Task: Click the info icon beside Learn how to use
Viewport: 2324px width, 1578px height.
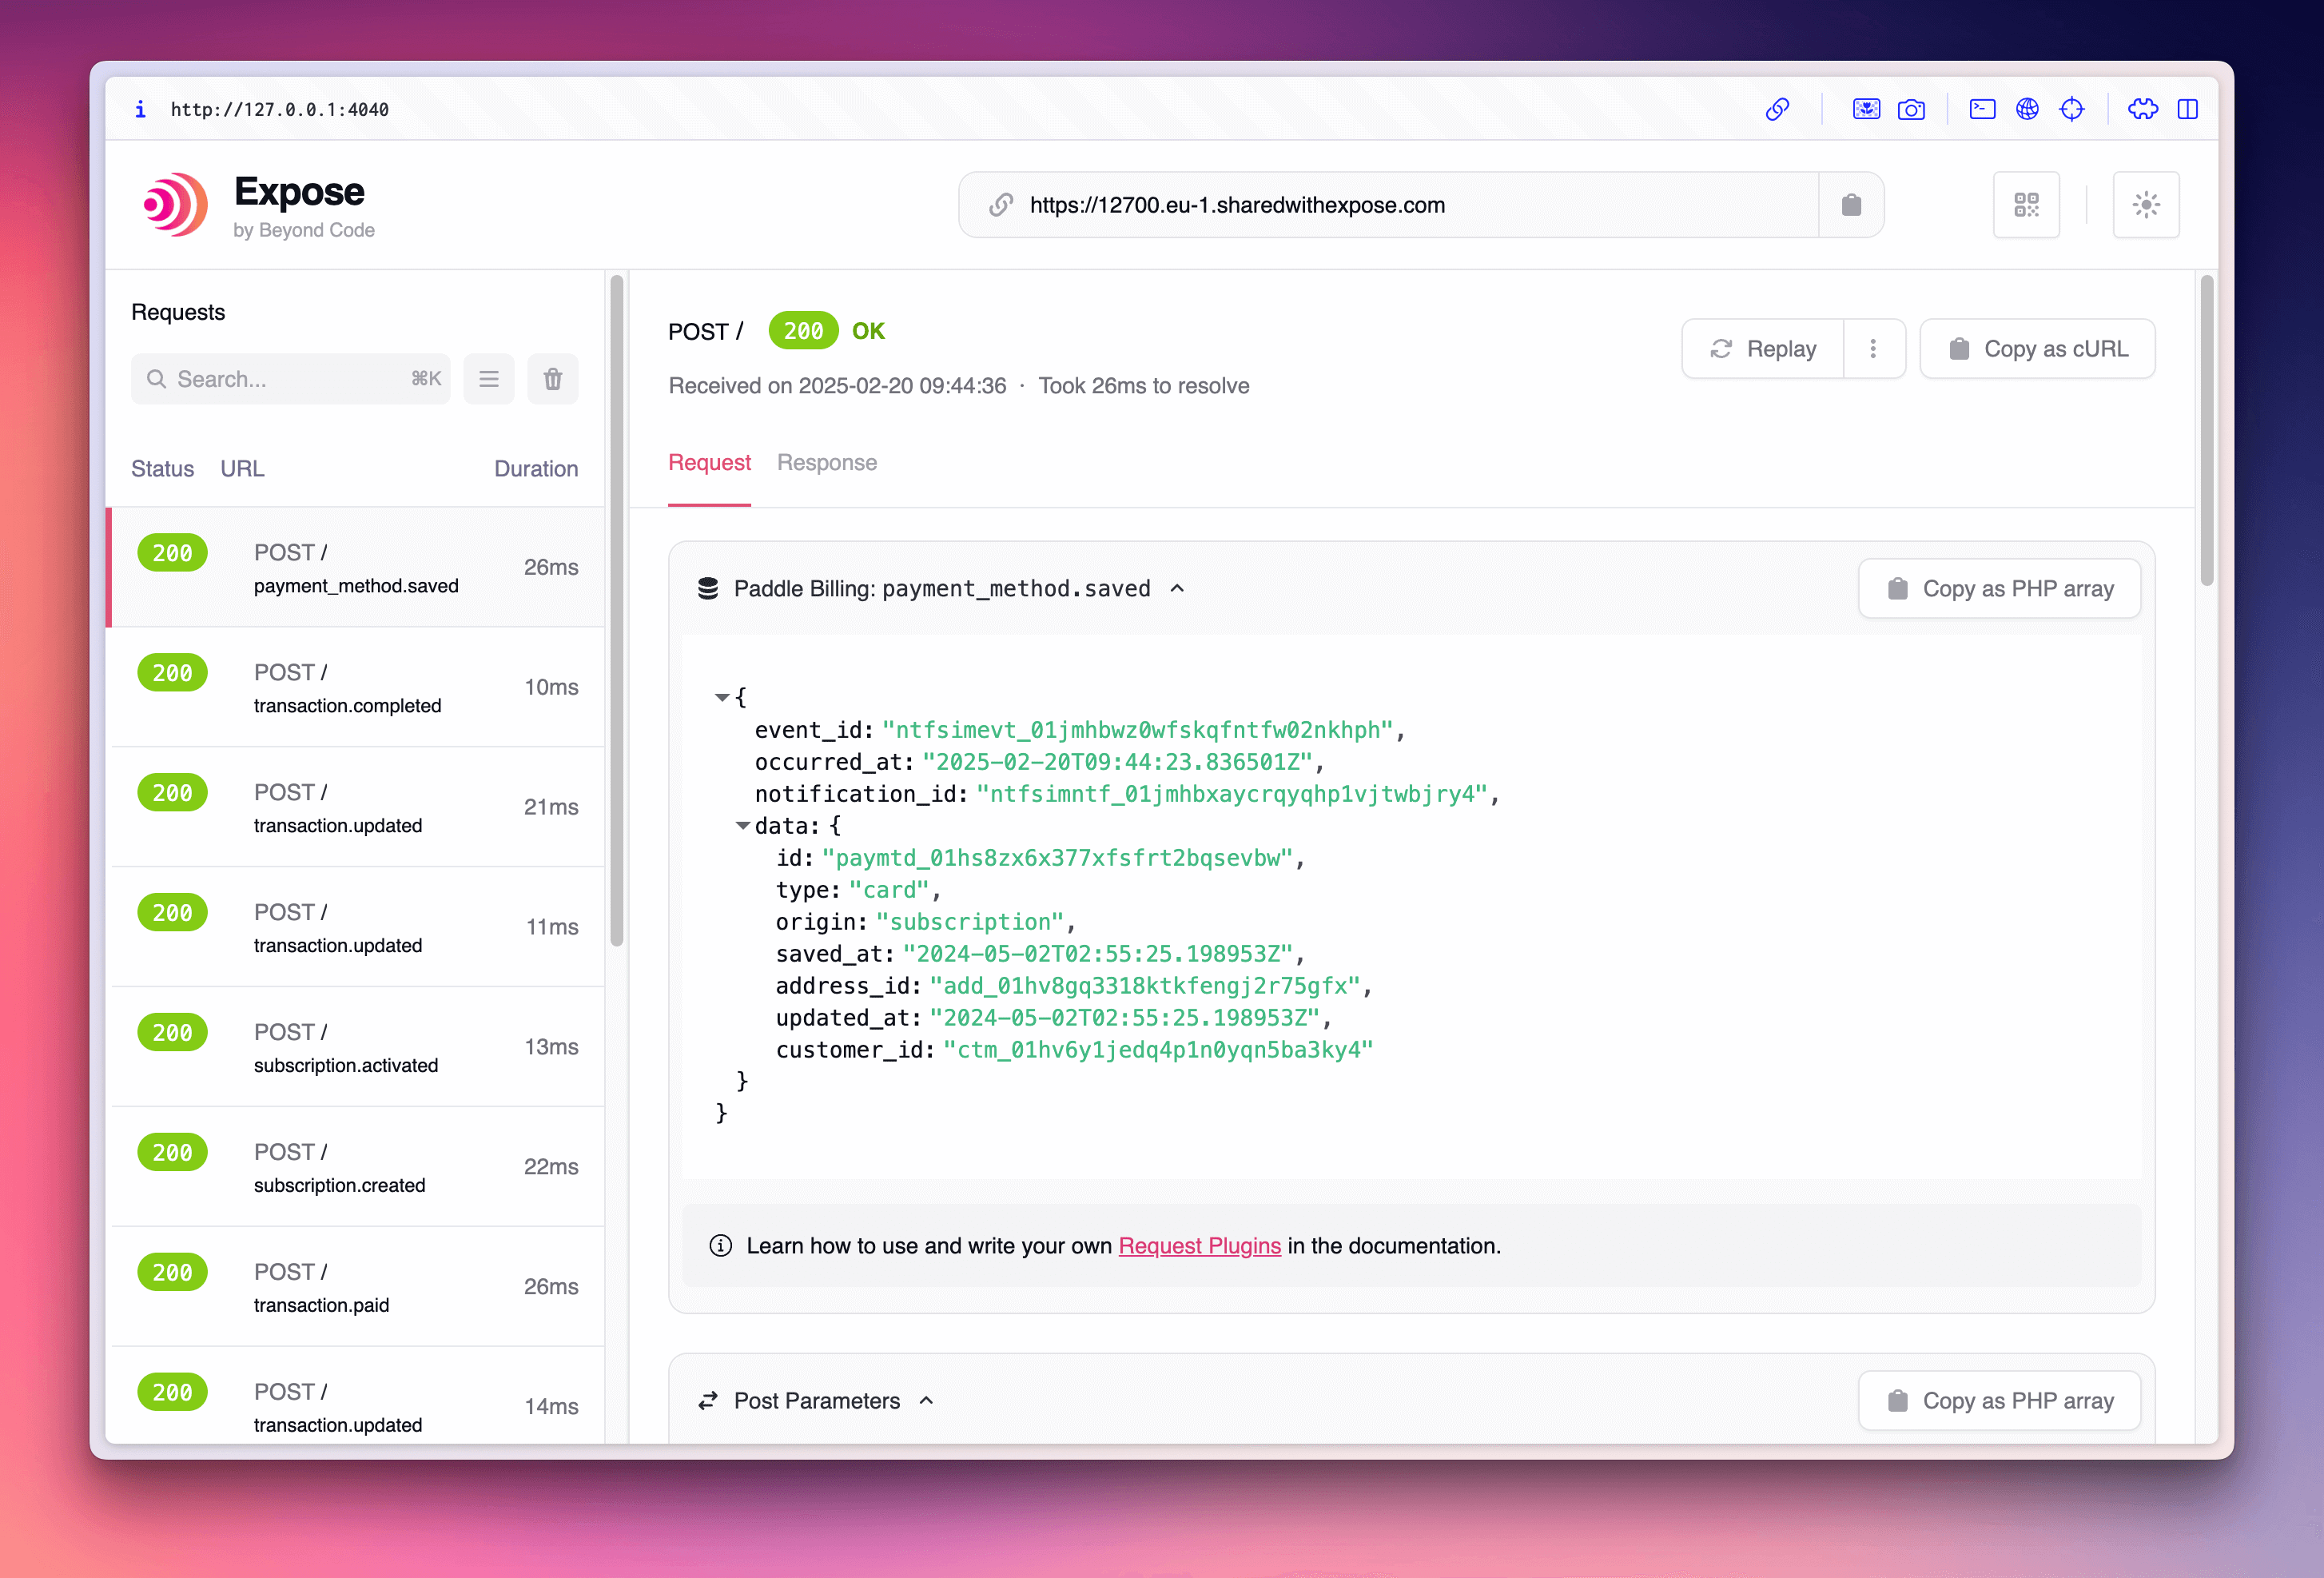Action: click(720, 1246)
